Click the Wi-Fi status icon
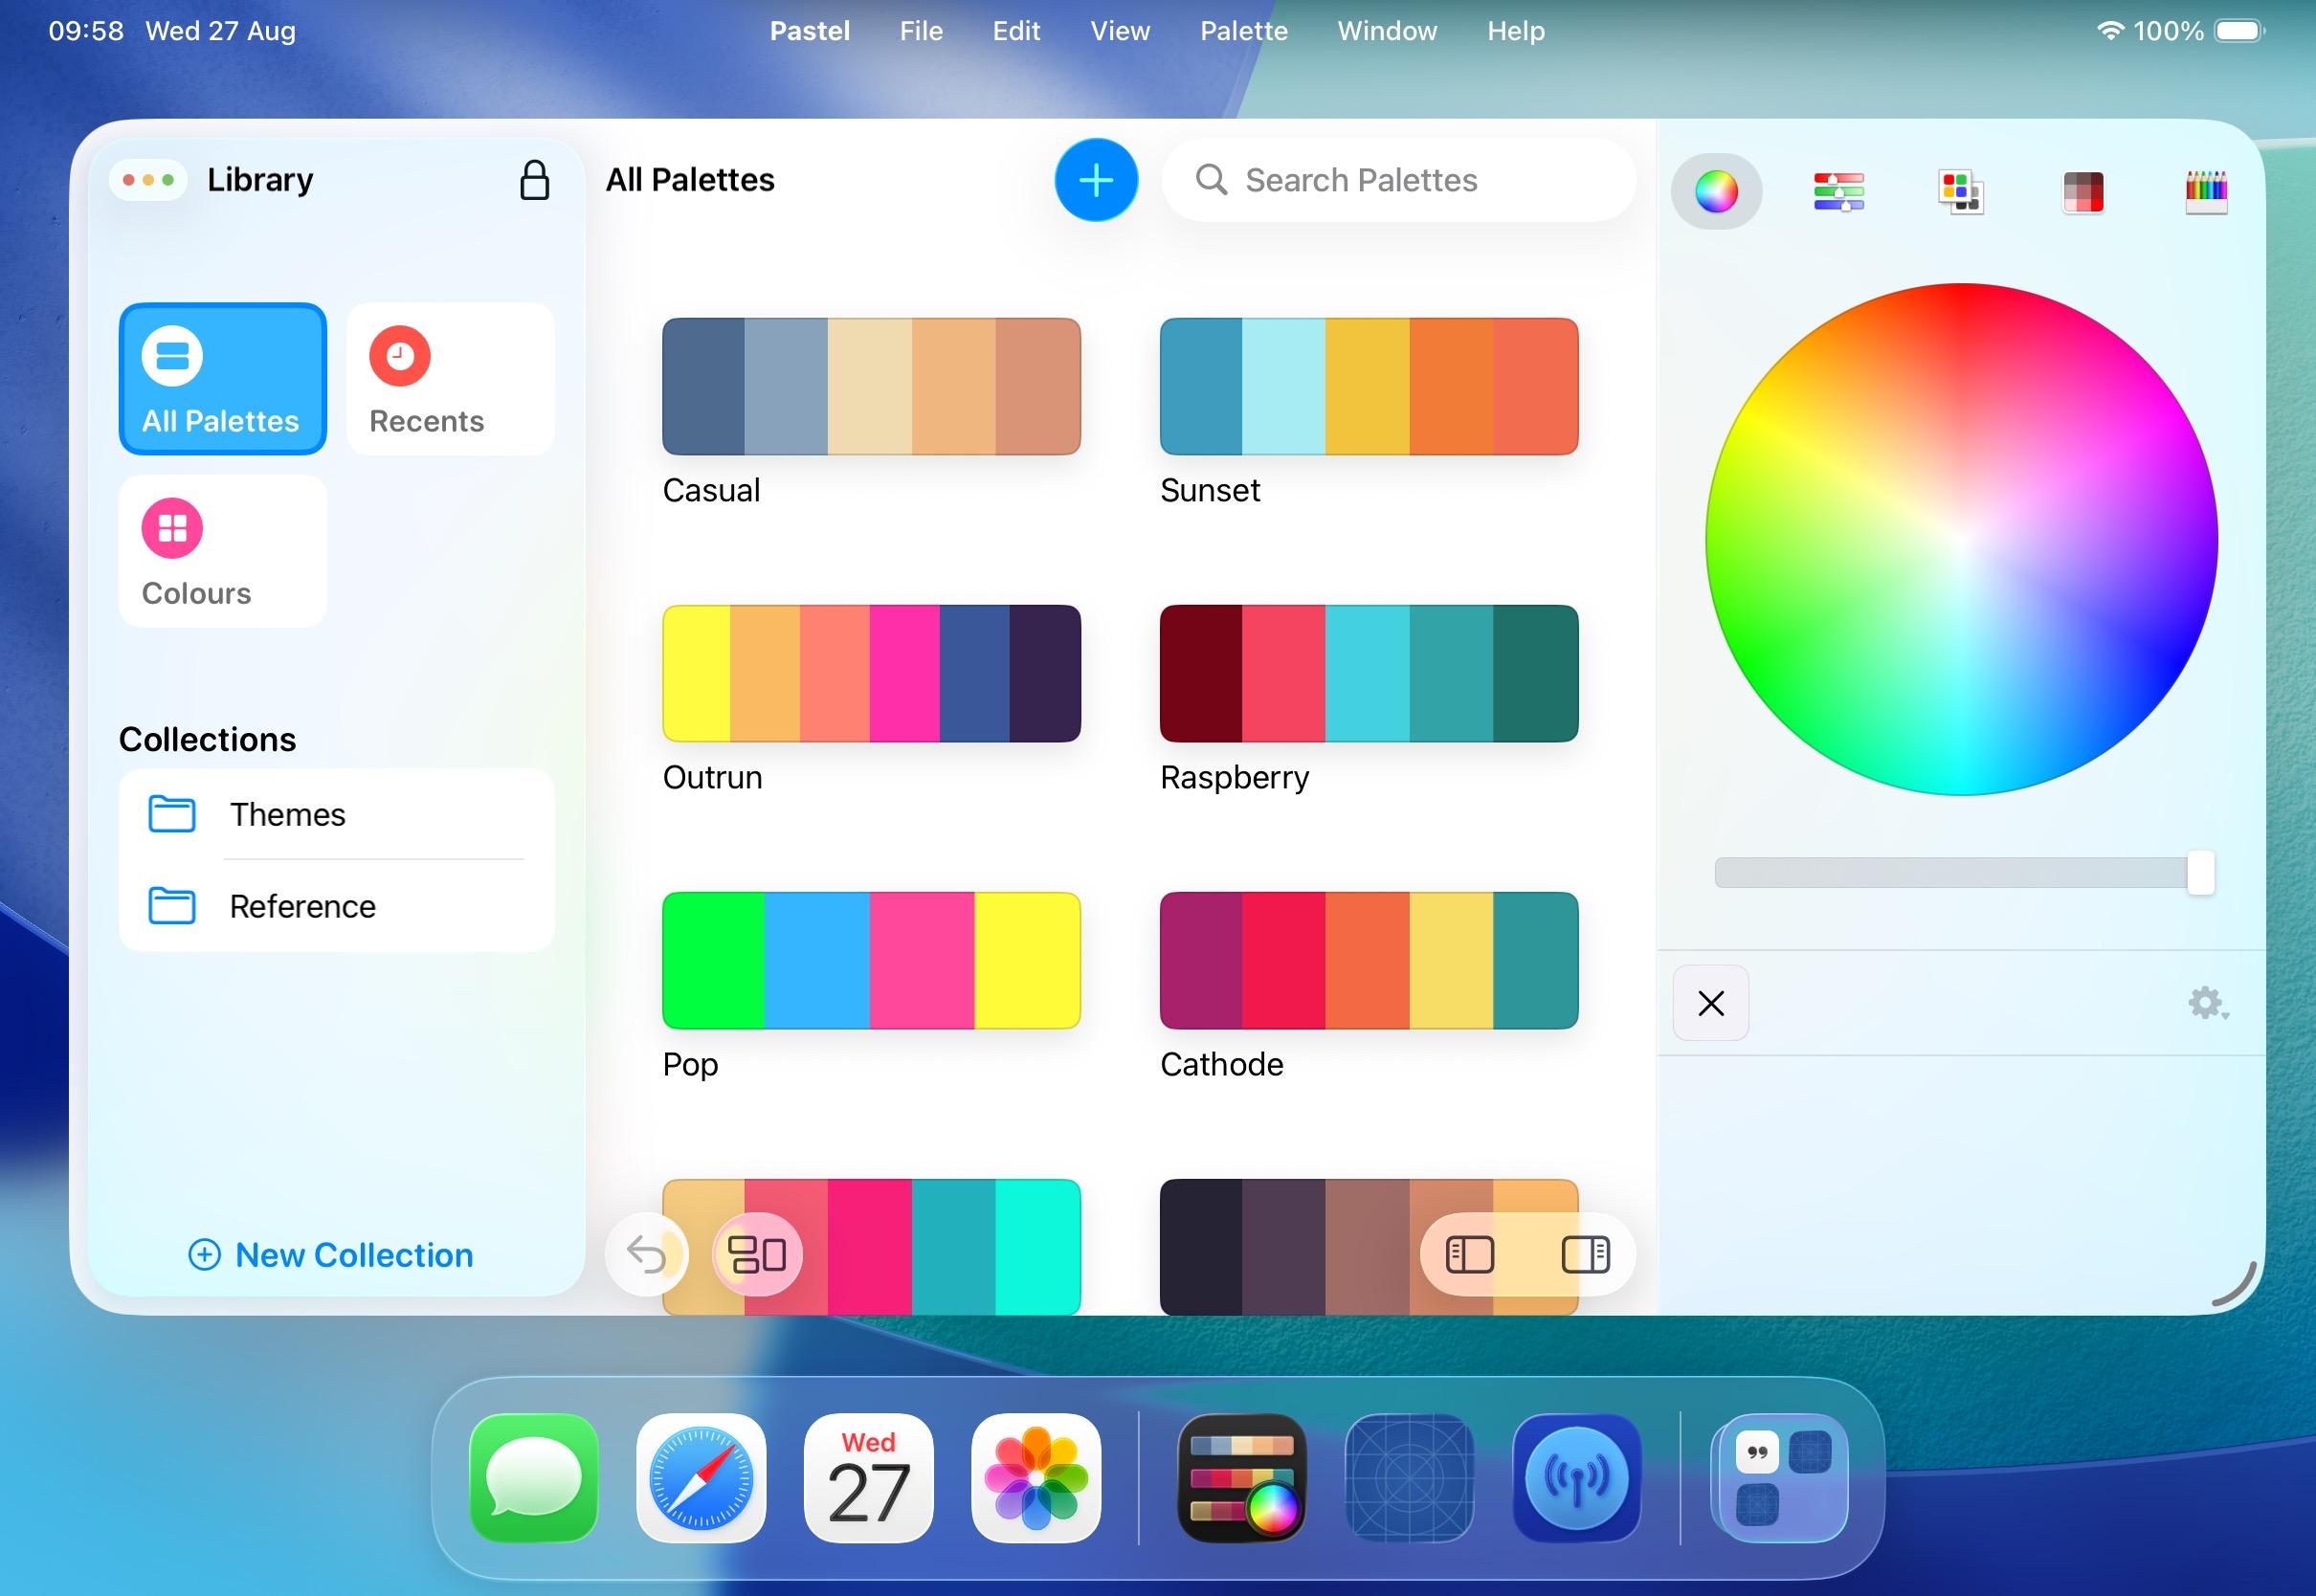The height and width of the screenshot is (1596, 2316). (x=2110, y=31)
